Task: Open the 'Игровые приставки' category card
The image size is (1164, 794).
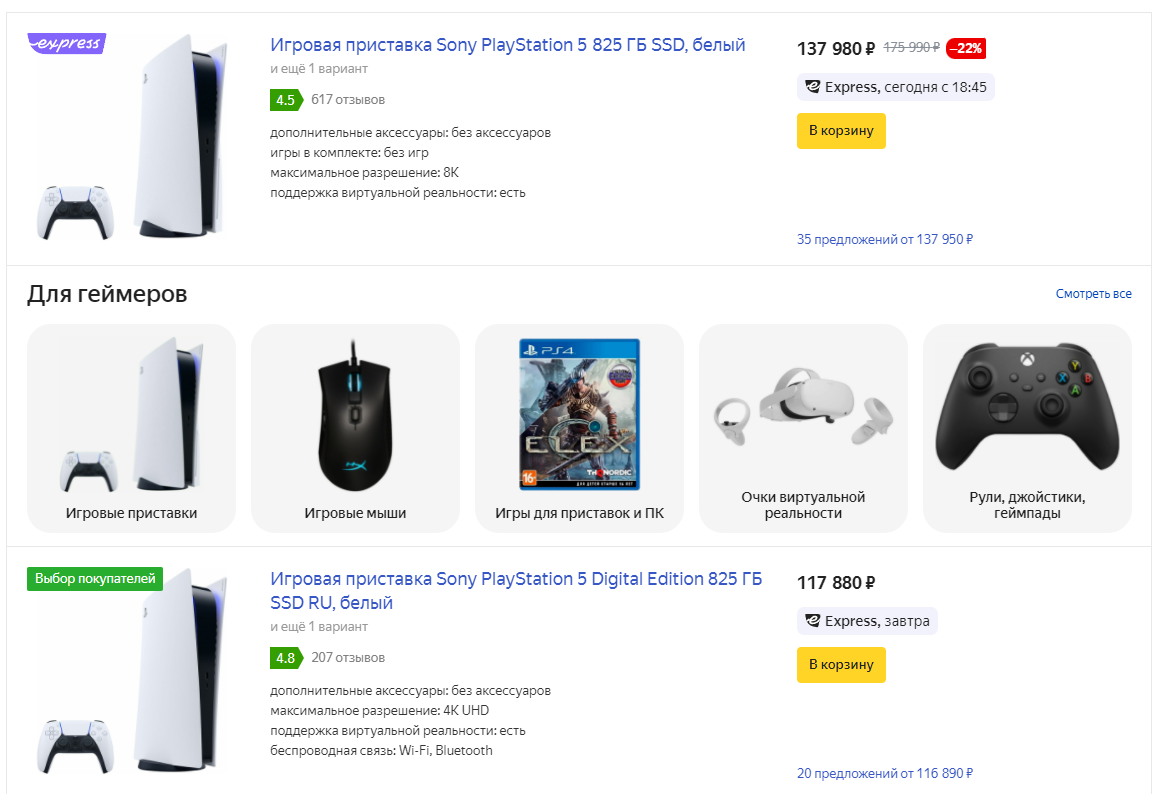Action: pyautogui.click(x=131, y=428)
